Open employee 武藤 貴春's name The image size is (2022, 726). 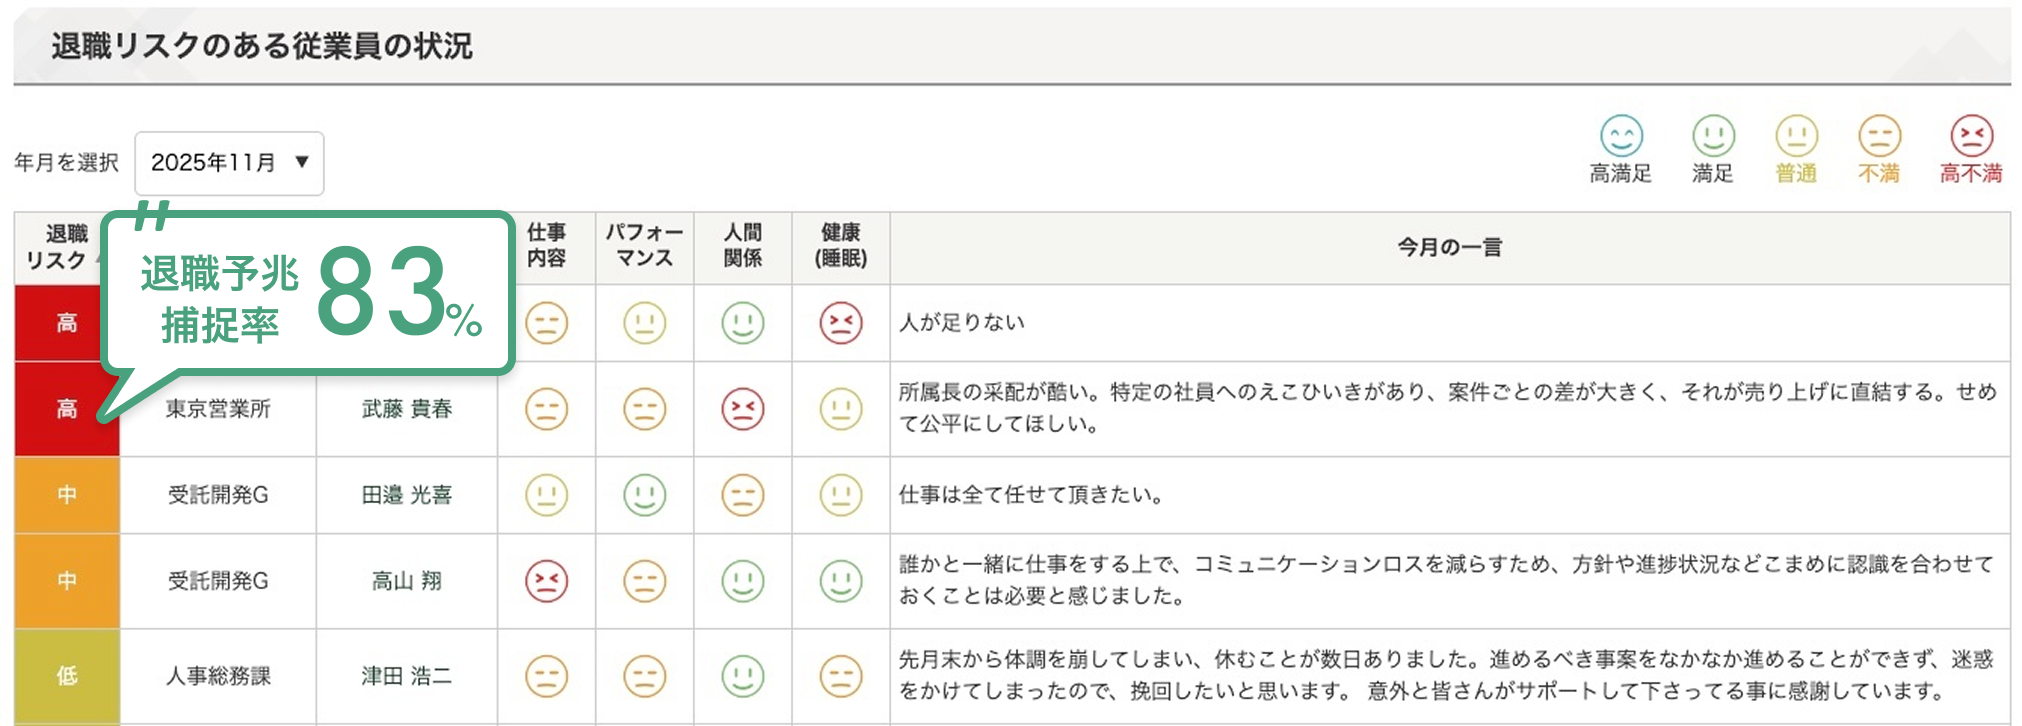tap(407, 409)
